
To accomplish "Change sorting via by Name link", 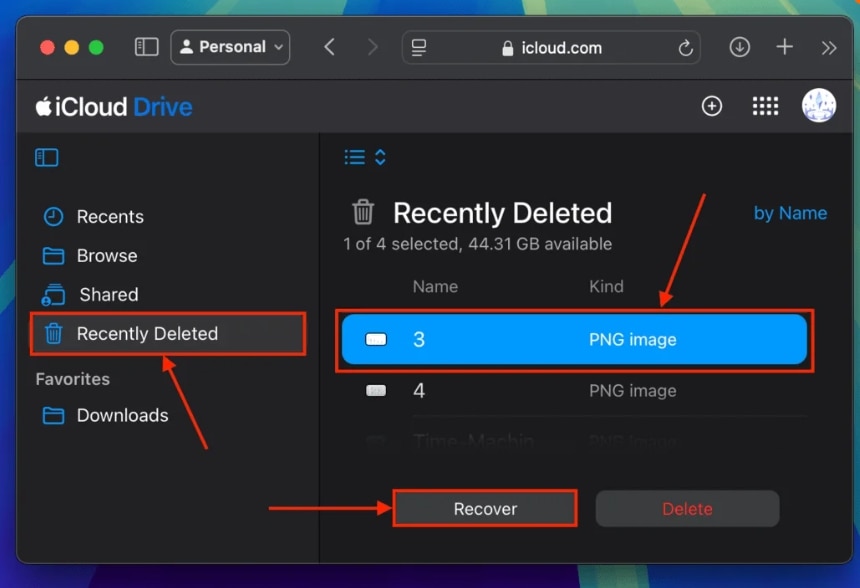I will tap(790, 213).
